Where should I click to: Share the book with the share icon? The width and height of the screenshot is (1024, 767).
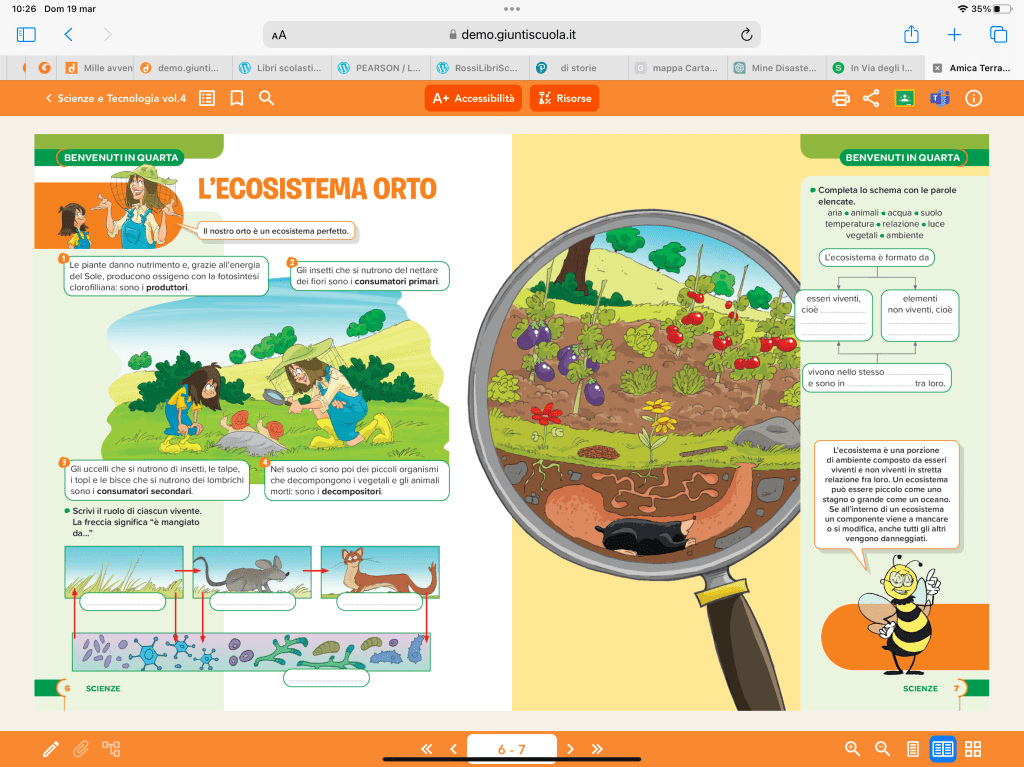pyautogui.click(x=871, y=98)
